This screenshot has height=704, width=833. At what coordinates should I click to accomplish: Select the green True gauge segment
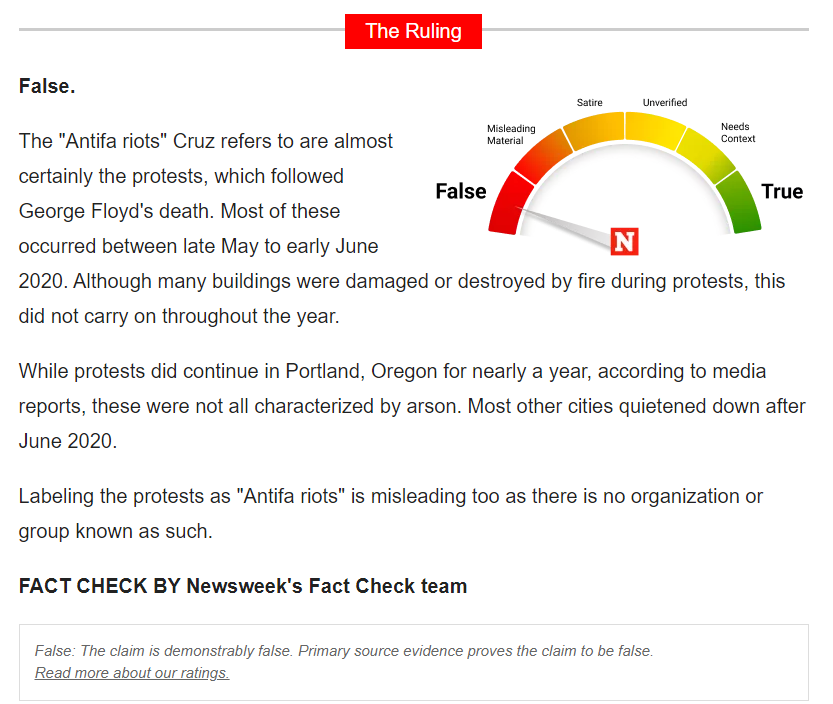pyautogui.click(x=740, y=203)
